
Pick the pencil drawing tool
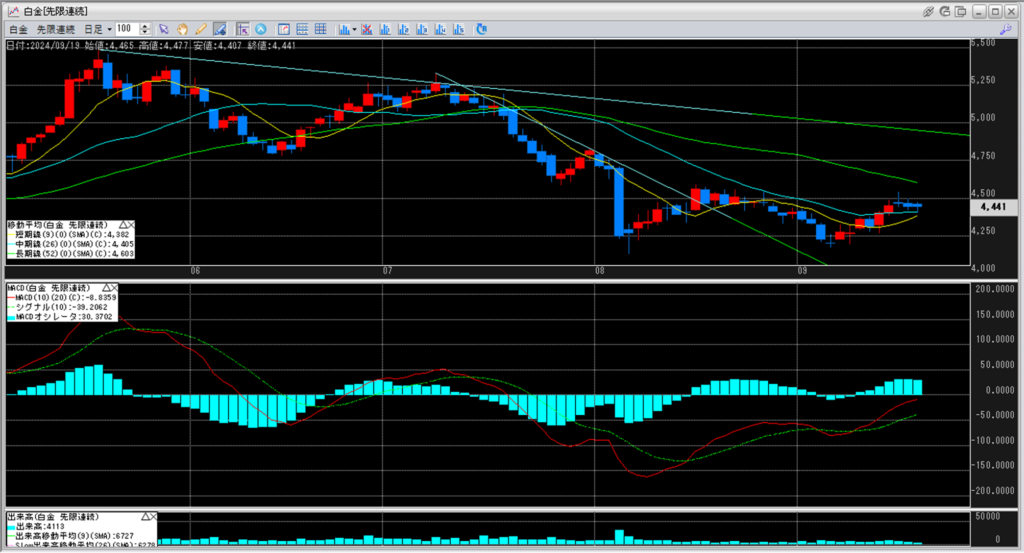(200, 29)
